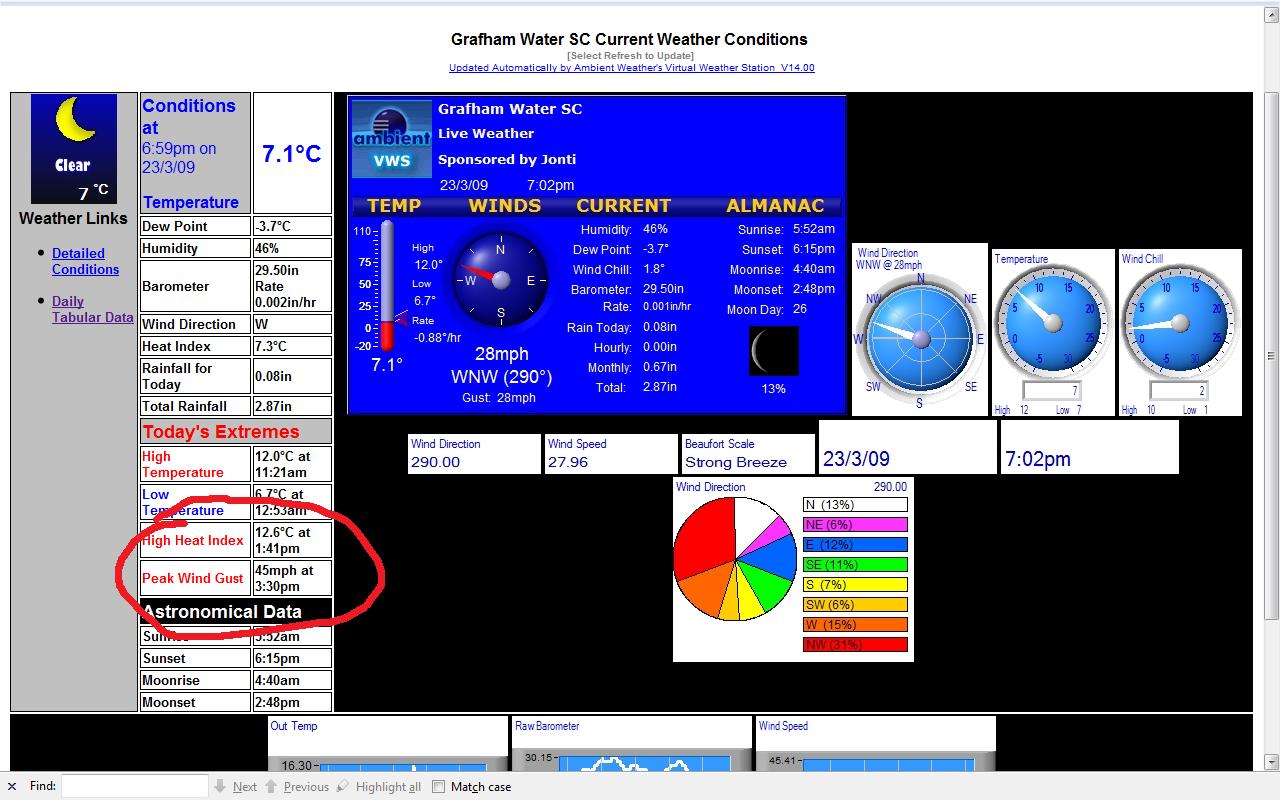Click the N (13%) white legend swatch
1280x800 pixels.
pyautogui.click(x=855, y=505)
